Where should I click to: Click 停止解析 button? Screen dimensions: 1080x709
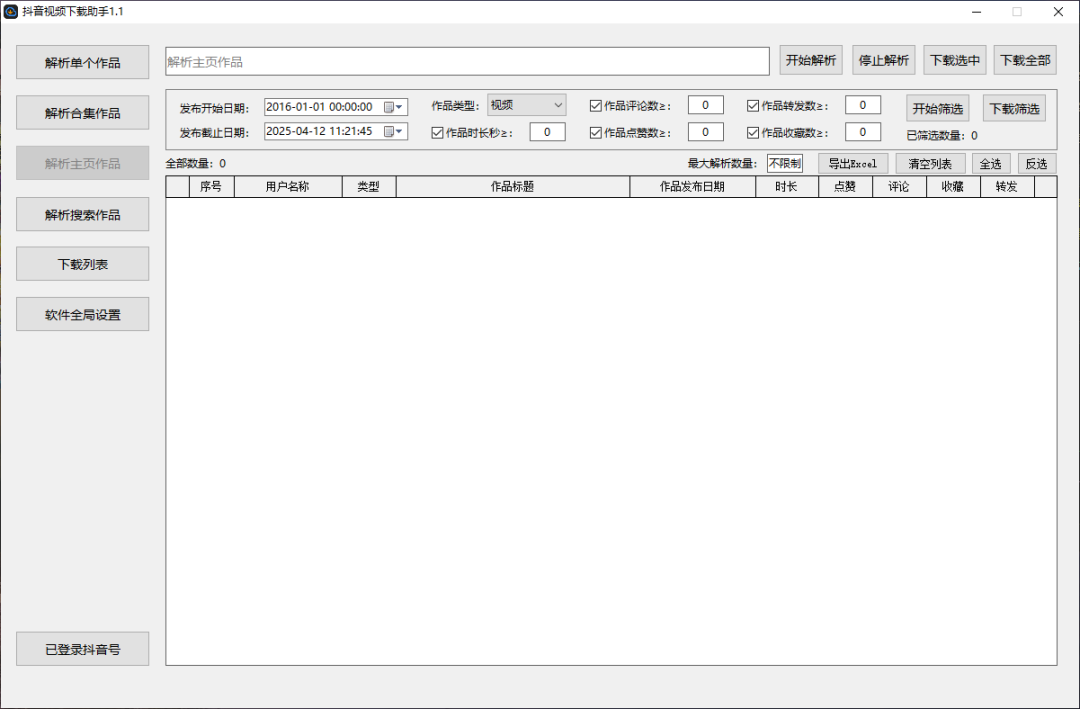pos(884,61)
